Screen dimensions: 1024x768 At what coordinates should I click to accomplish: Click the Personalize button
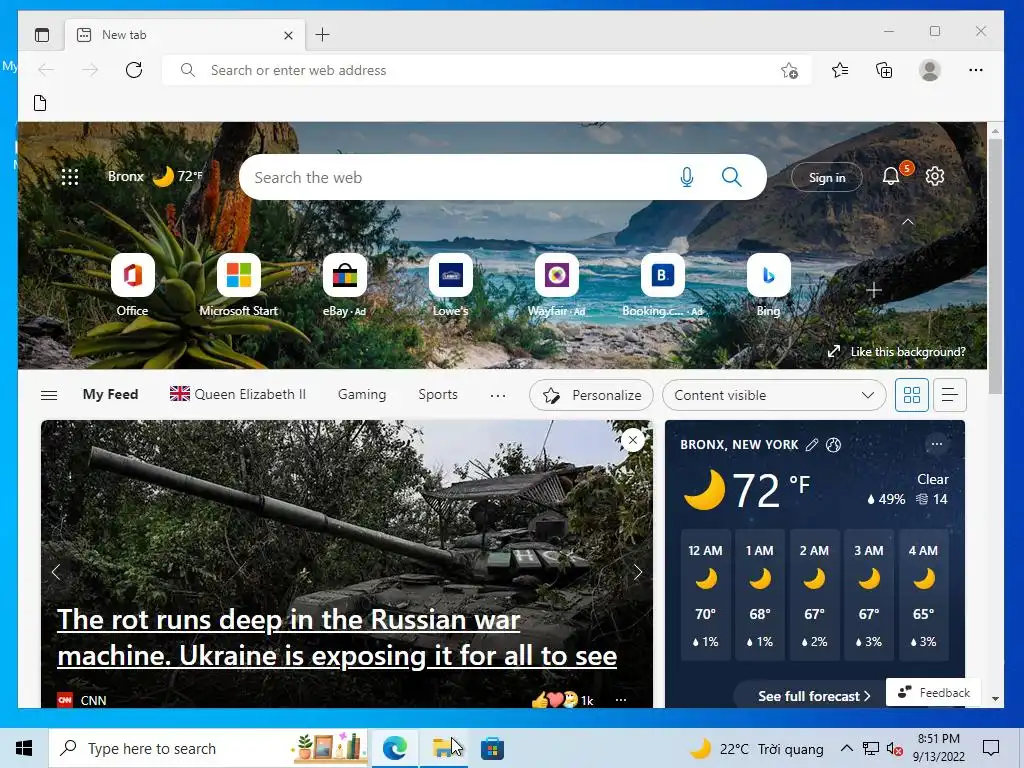click(x=591, y=395)
